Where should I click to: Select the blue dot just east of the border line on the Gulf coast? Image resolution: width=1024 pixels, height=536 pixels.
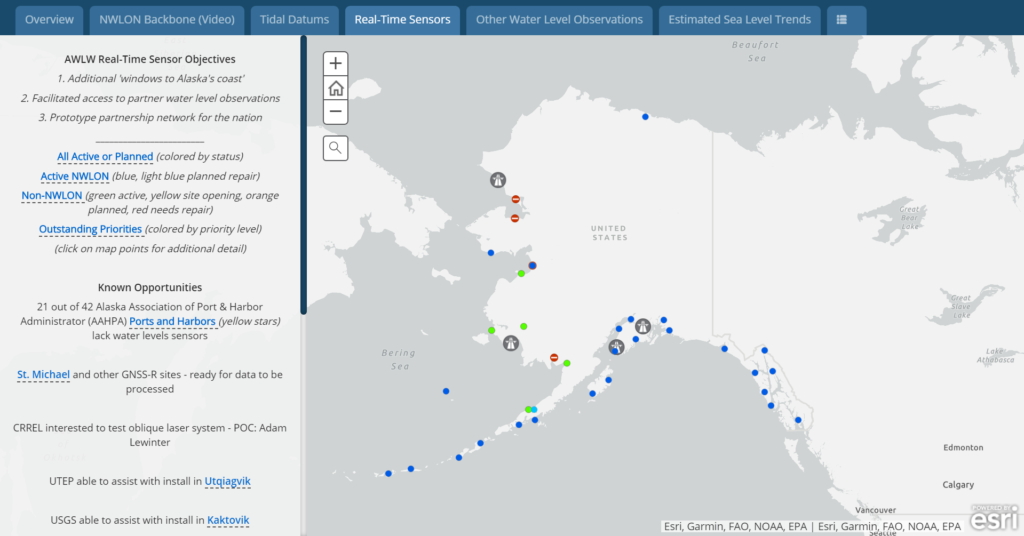[724, 349]
